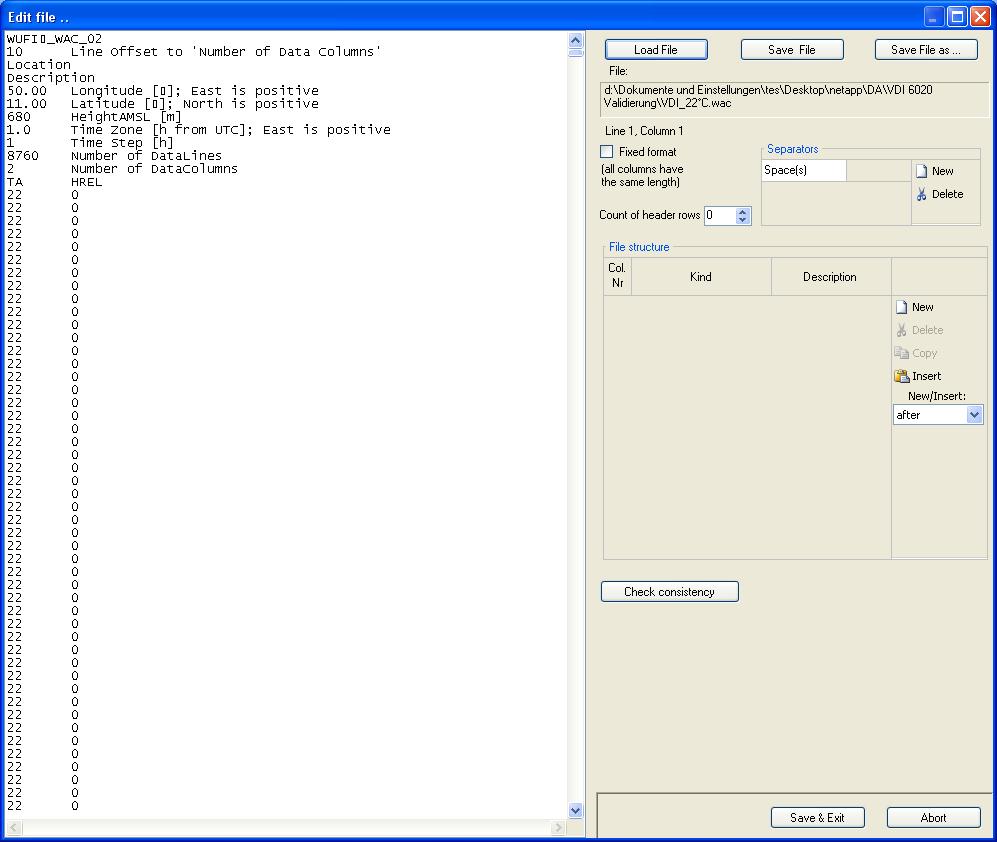This screenshot has height=842, width=997.
Task: Decrease the count of header rows
Action: [742, 219]
